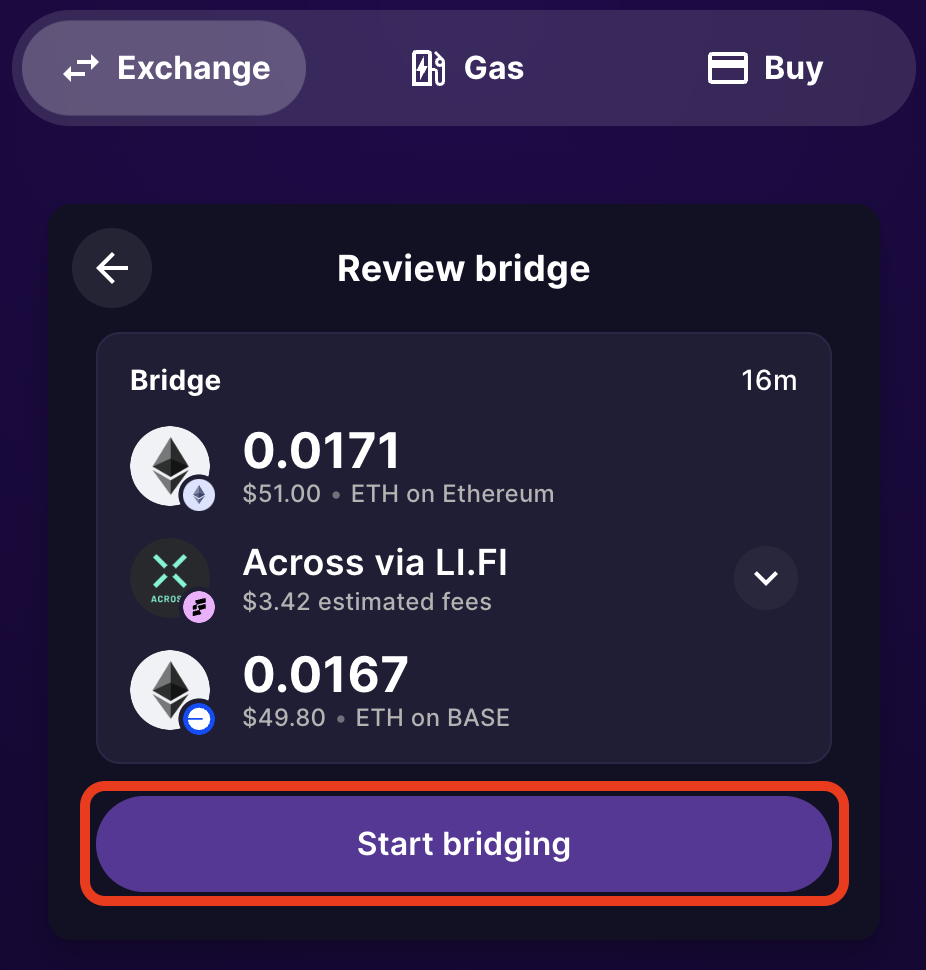Click the Ethereum network badge on source token
926x970 pixels.
point(198,494)
